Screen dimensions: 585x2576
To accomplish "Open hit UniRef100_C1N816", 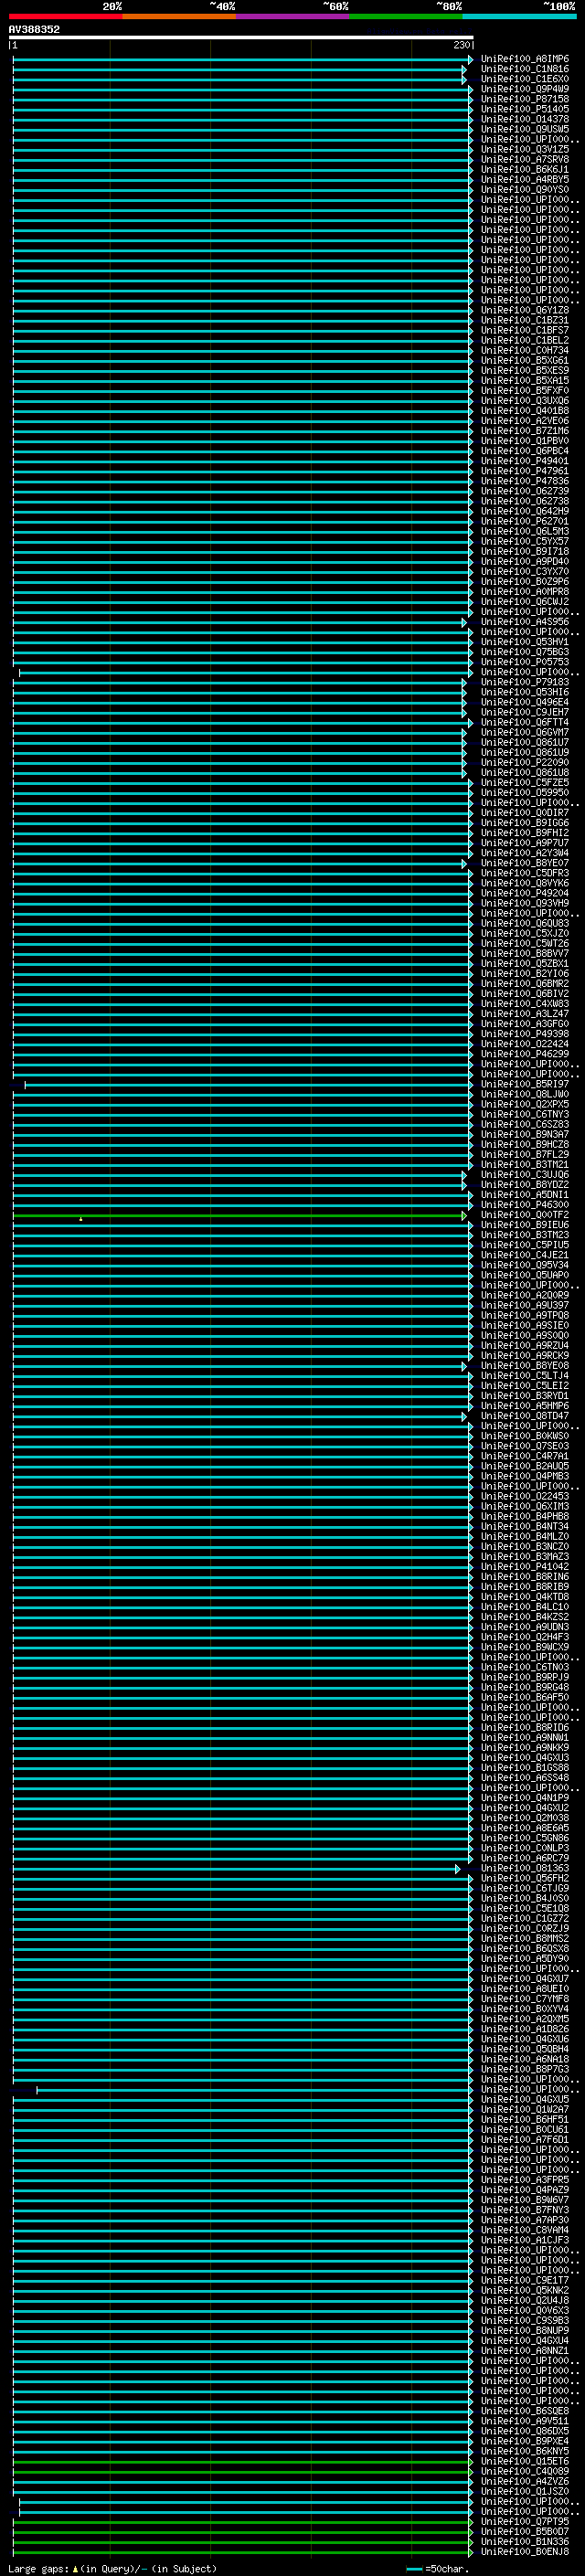I will [x=525, y=69].
